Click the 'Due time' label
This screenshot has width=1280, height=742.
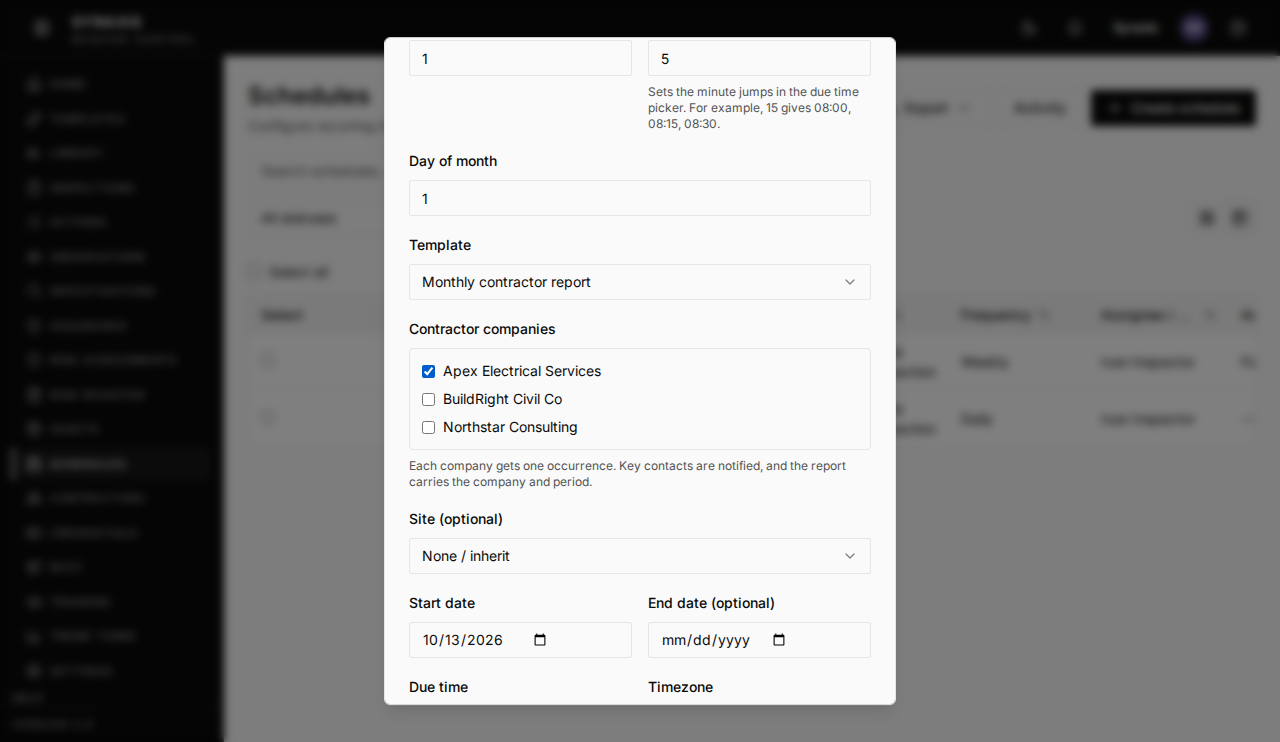[438, 687]
